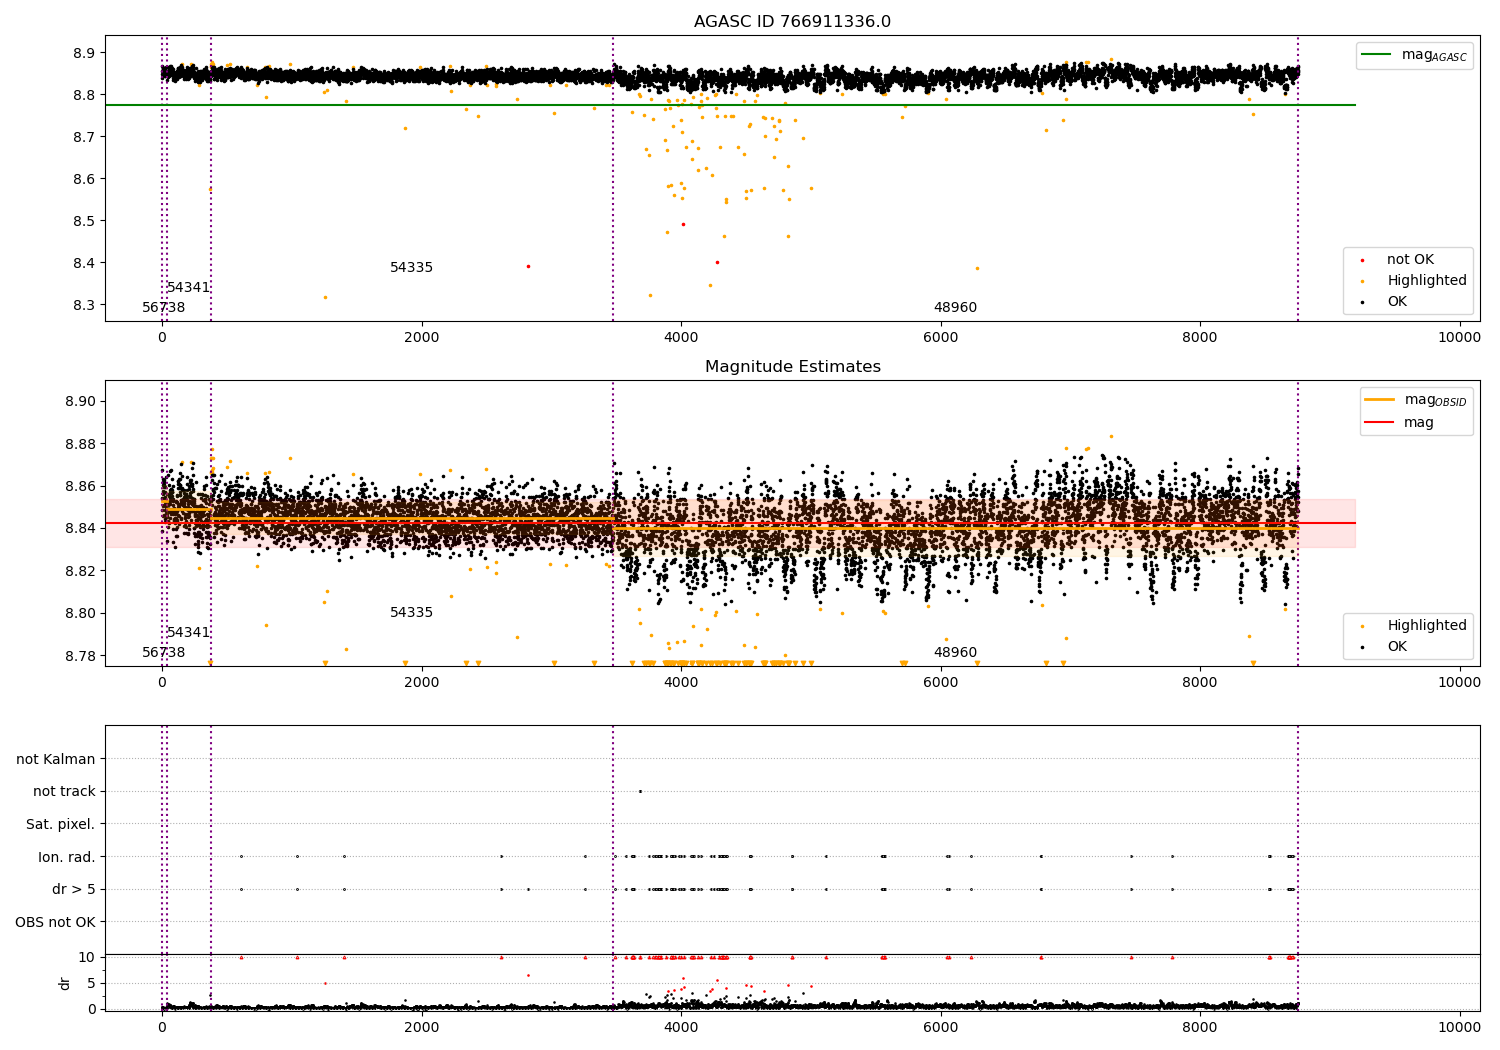Click the 'OBS not OK' row label

tap(55, 923)
